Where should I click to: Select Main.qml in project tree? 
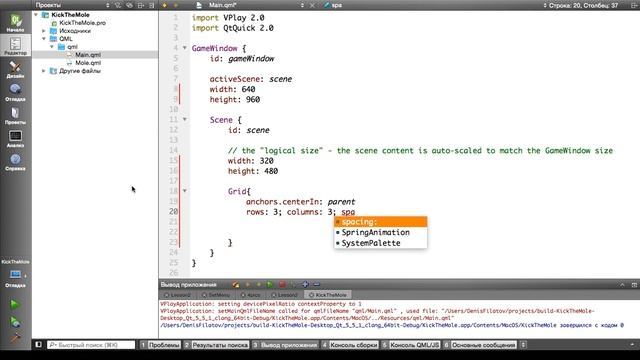pos(88,55)
